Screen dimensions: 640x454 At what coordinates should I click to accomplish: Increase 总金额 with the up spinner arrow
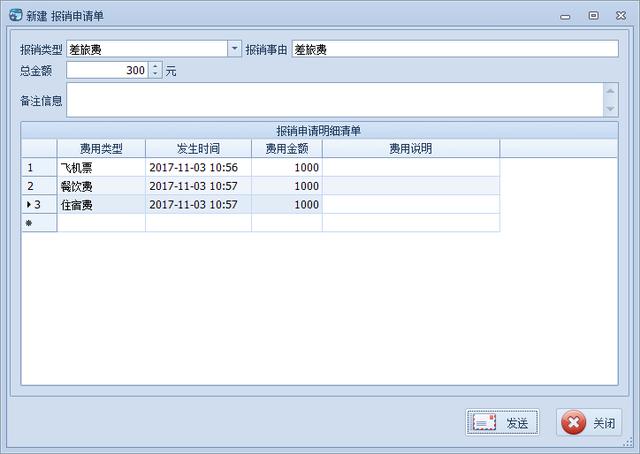pos(155,66)
